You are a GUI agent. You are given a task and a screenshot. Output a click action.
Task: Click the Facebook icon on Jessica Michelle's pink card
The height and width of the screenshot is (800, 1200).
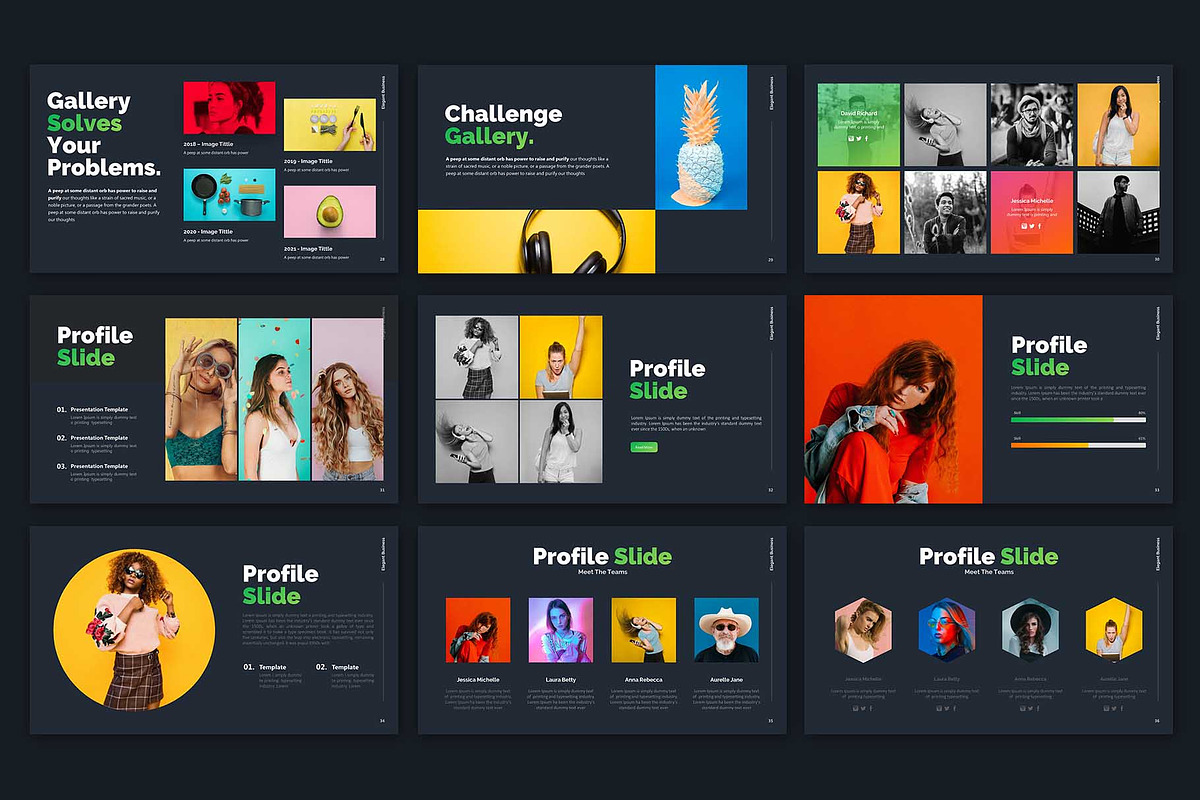coord(1039,226)
